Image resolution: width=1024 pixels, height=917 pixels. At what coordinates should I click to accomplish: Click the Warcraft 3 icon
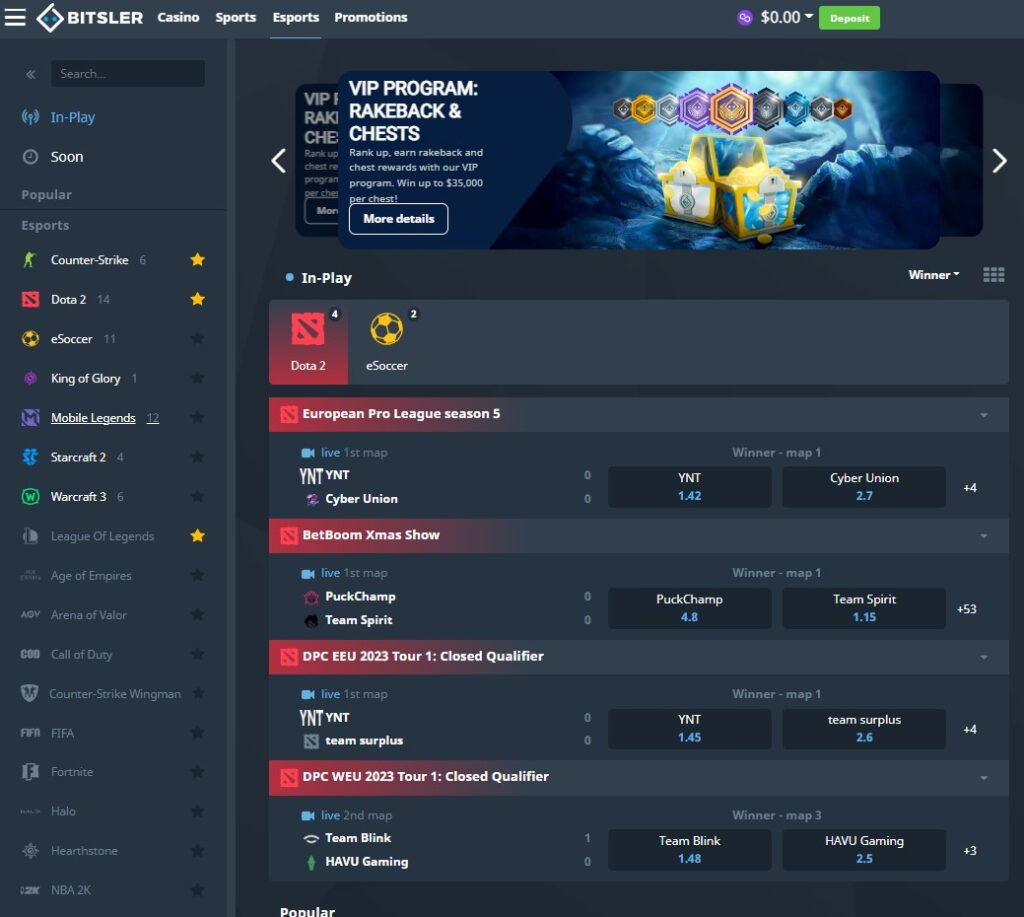pyautogui.click(x=30, y=496)
